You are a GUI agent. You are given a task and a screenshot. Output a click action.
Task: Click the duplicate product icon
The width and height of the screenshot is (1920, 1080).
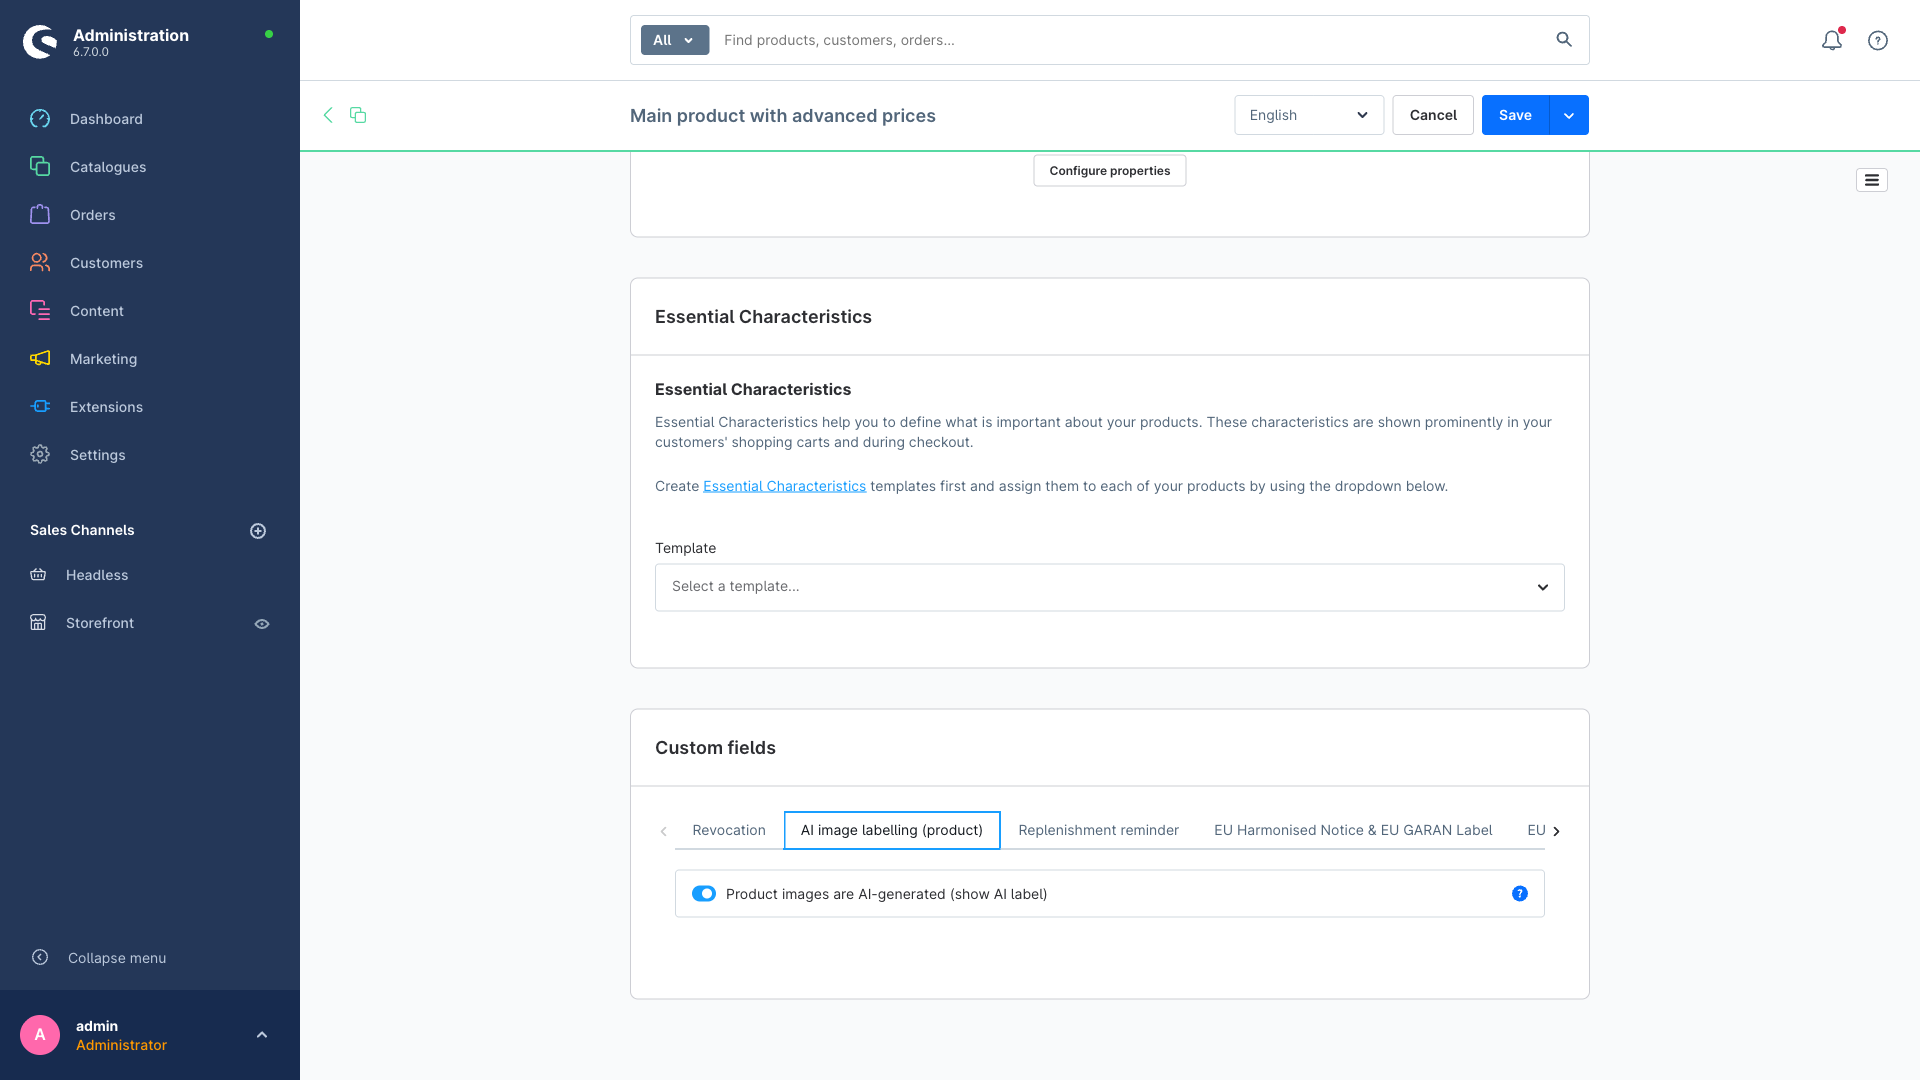(x=358, y=115)
